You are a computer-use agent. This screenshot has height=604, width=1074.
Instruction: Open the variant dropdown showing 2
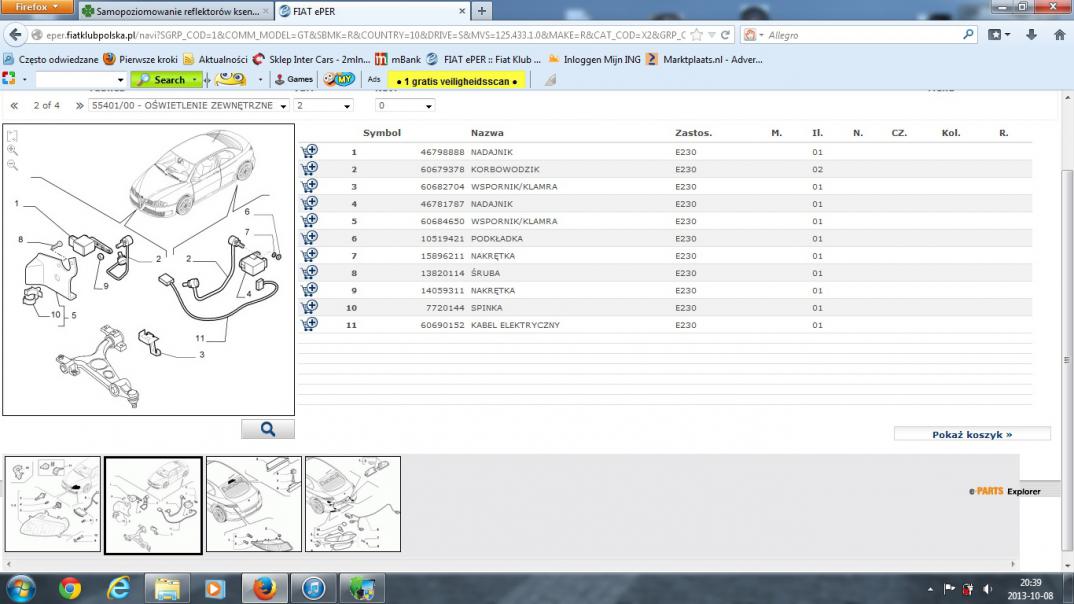point(323,105)
